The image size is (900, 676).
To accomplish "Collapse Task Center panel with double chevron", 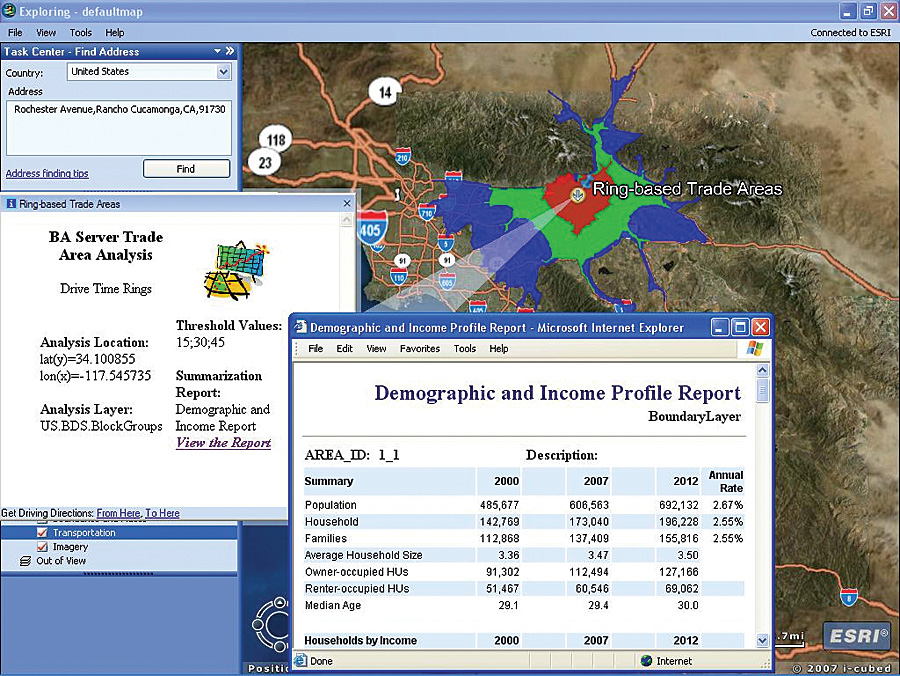I will pyautogui.click(x=230, y=51).
